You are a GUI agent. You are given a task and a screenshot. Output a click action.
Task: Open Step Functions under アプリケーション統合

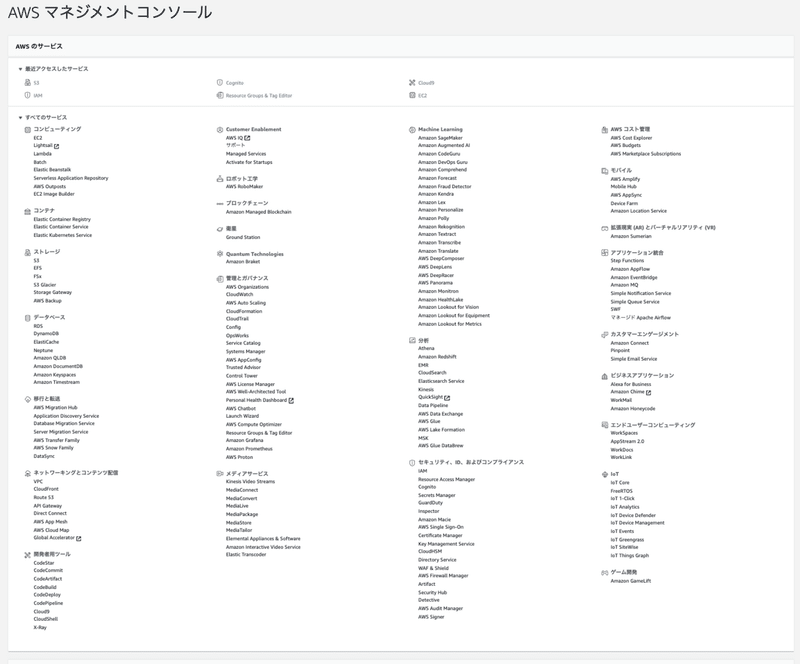pos(627,261)
